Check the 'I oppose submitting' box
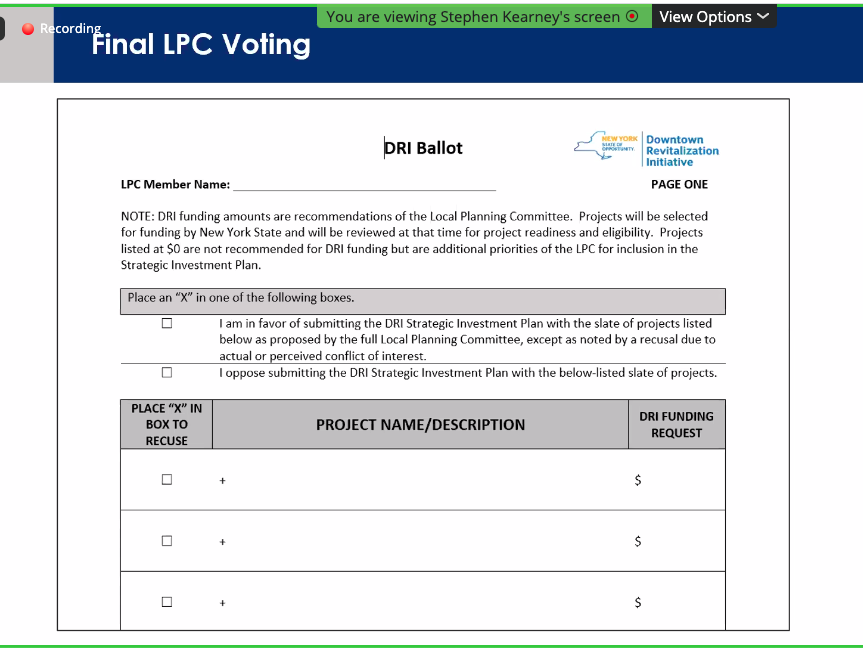 (x=166, y=372)
